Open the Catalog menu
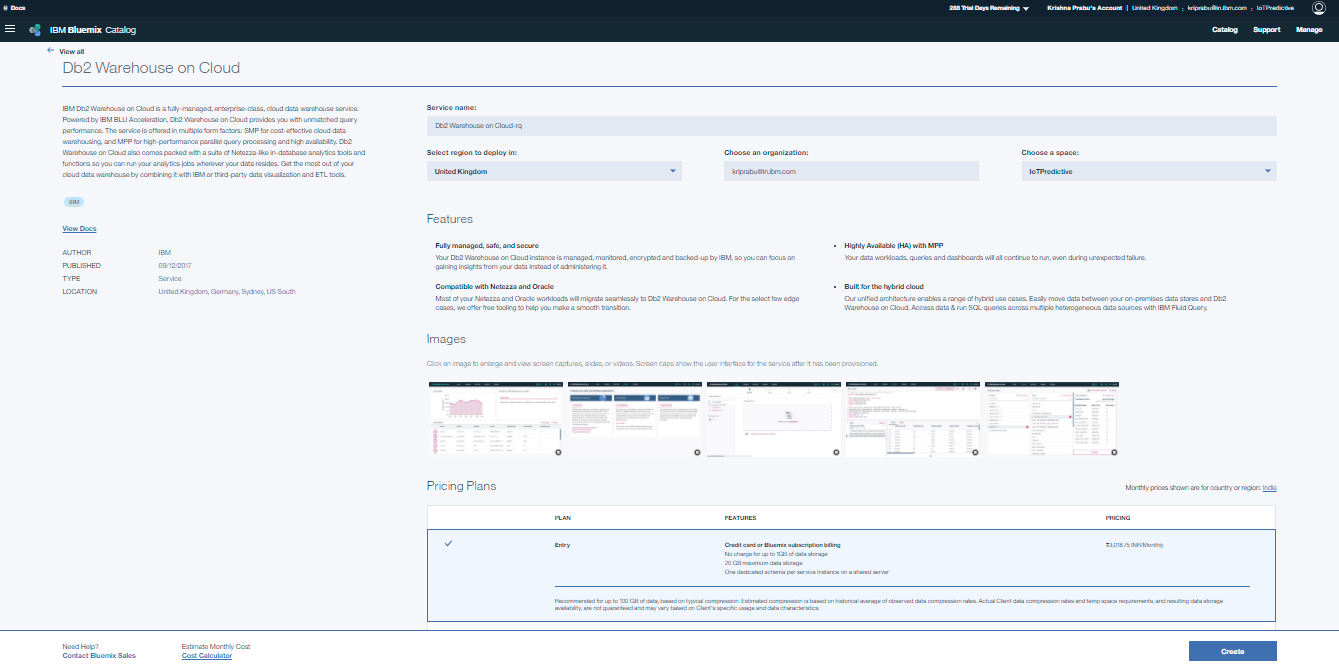Viewport: 1339px width, 665px height. [1224, 30]
